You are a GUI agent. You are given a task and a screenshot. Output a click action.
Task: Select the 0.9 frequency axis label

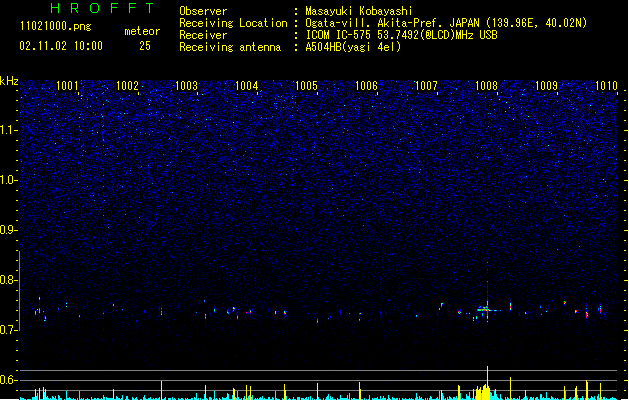point(9,230)
